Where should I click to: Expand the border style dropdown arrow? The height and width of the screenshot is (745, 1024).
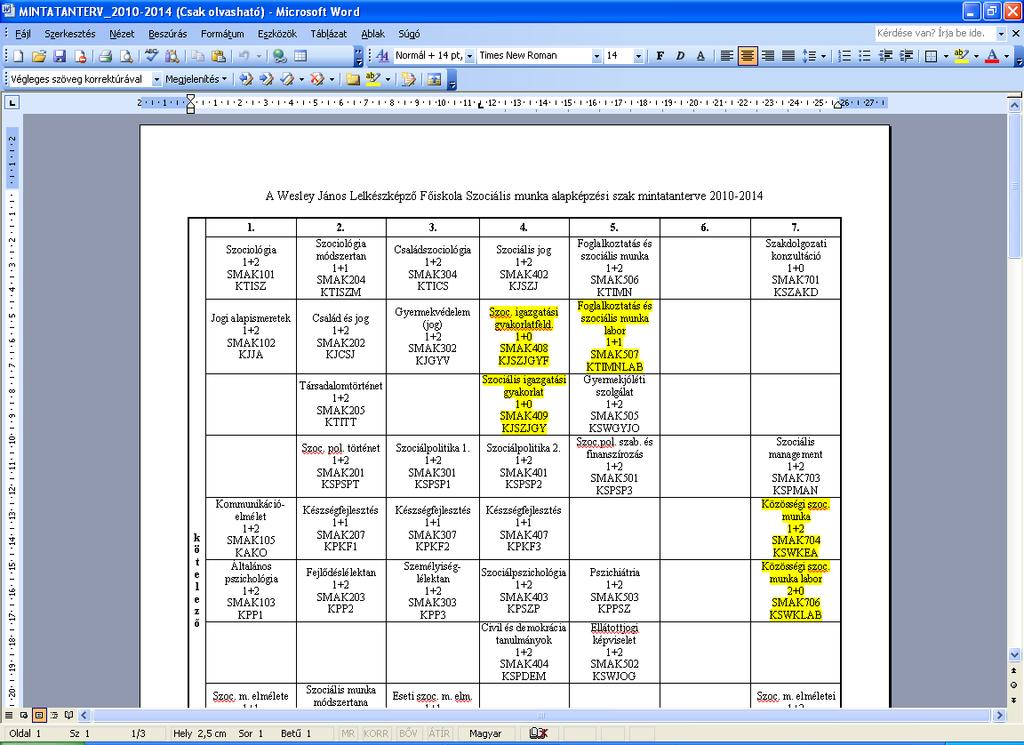[x=946, y=56]
